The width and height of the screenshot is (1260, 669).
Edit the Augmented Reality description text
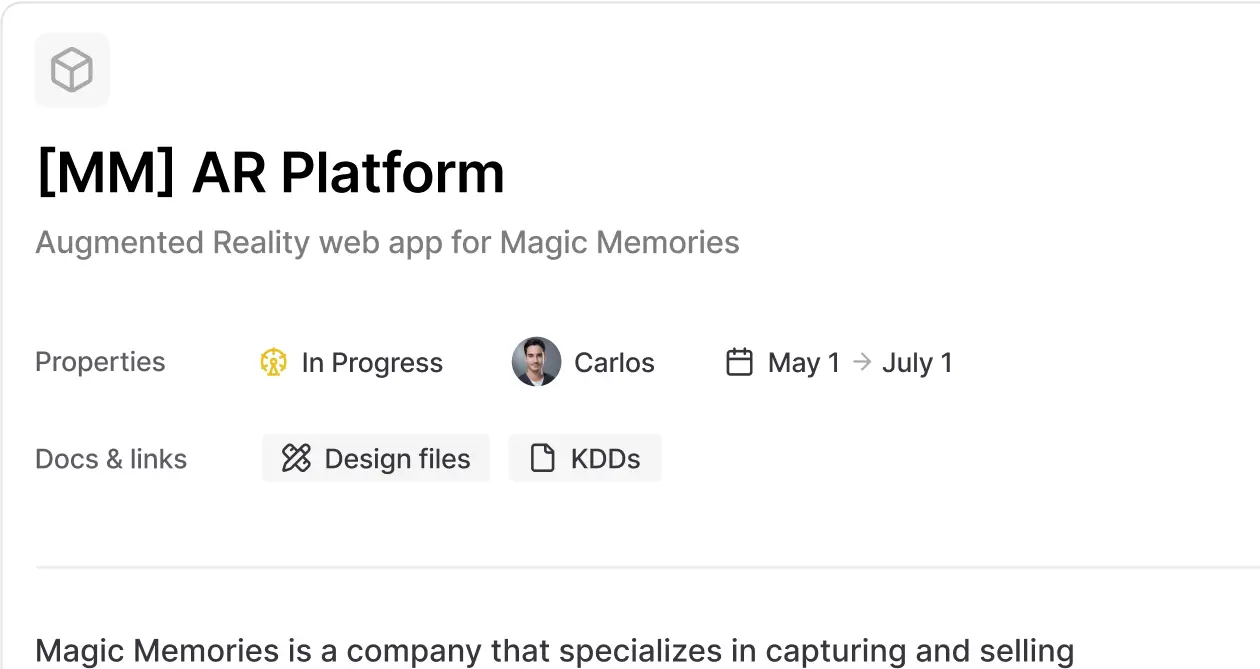coord(387,242)
